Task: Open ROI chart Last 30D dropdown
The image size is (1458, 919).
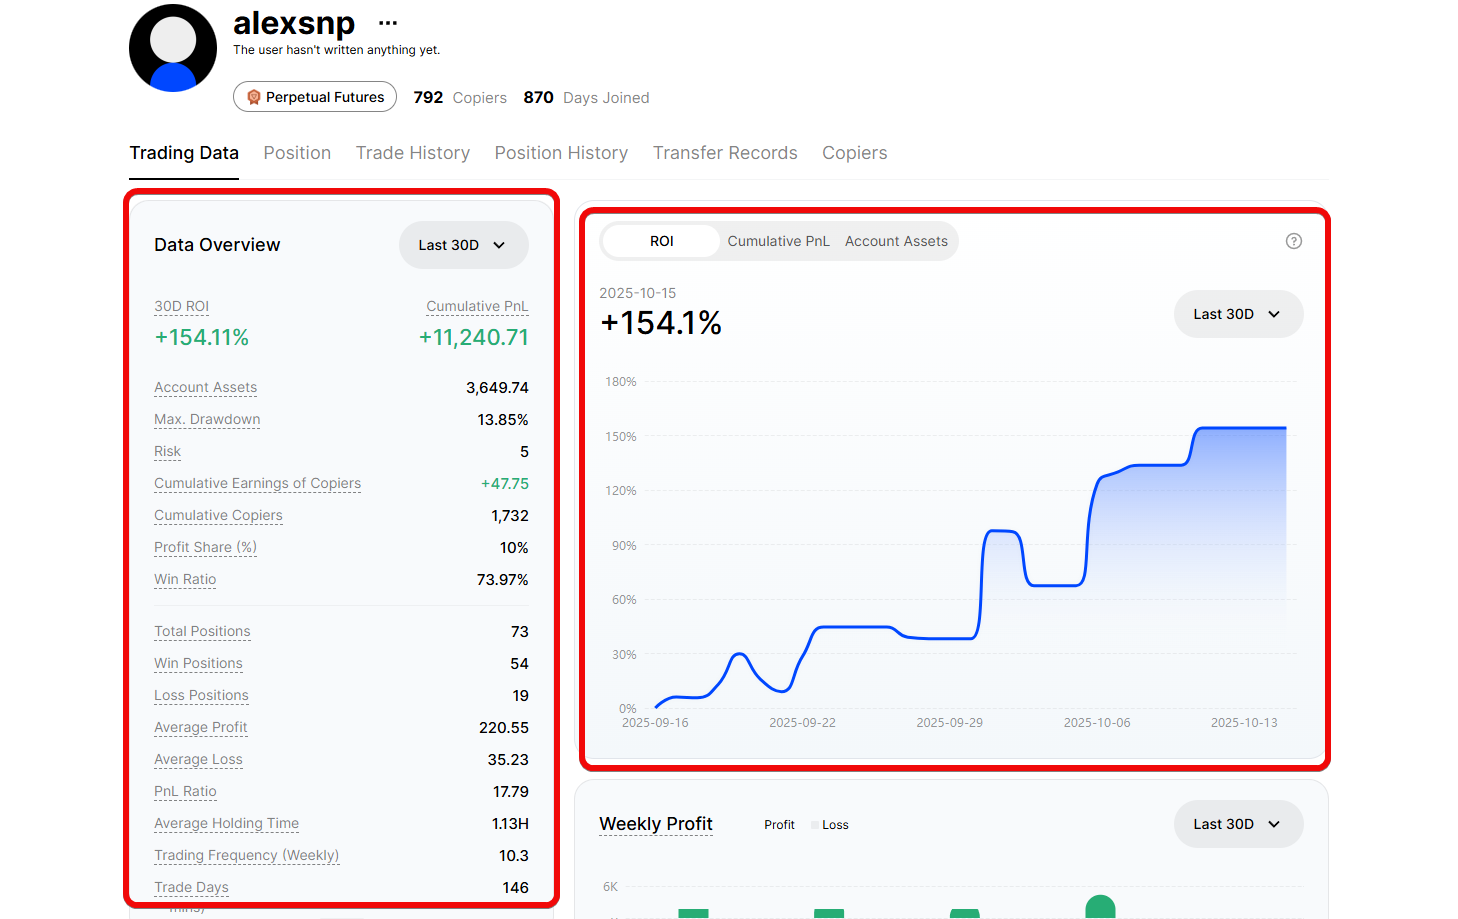Action: click(1237, 314)
